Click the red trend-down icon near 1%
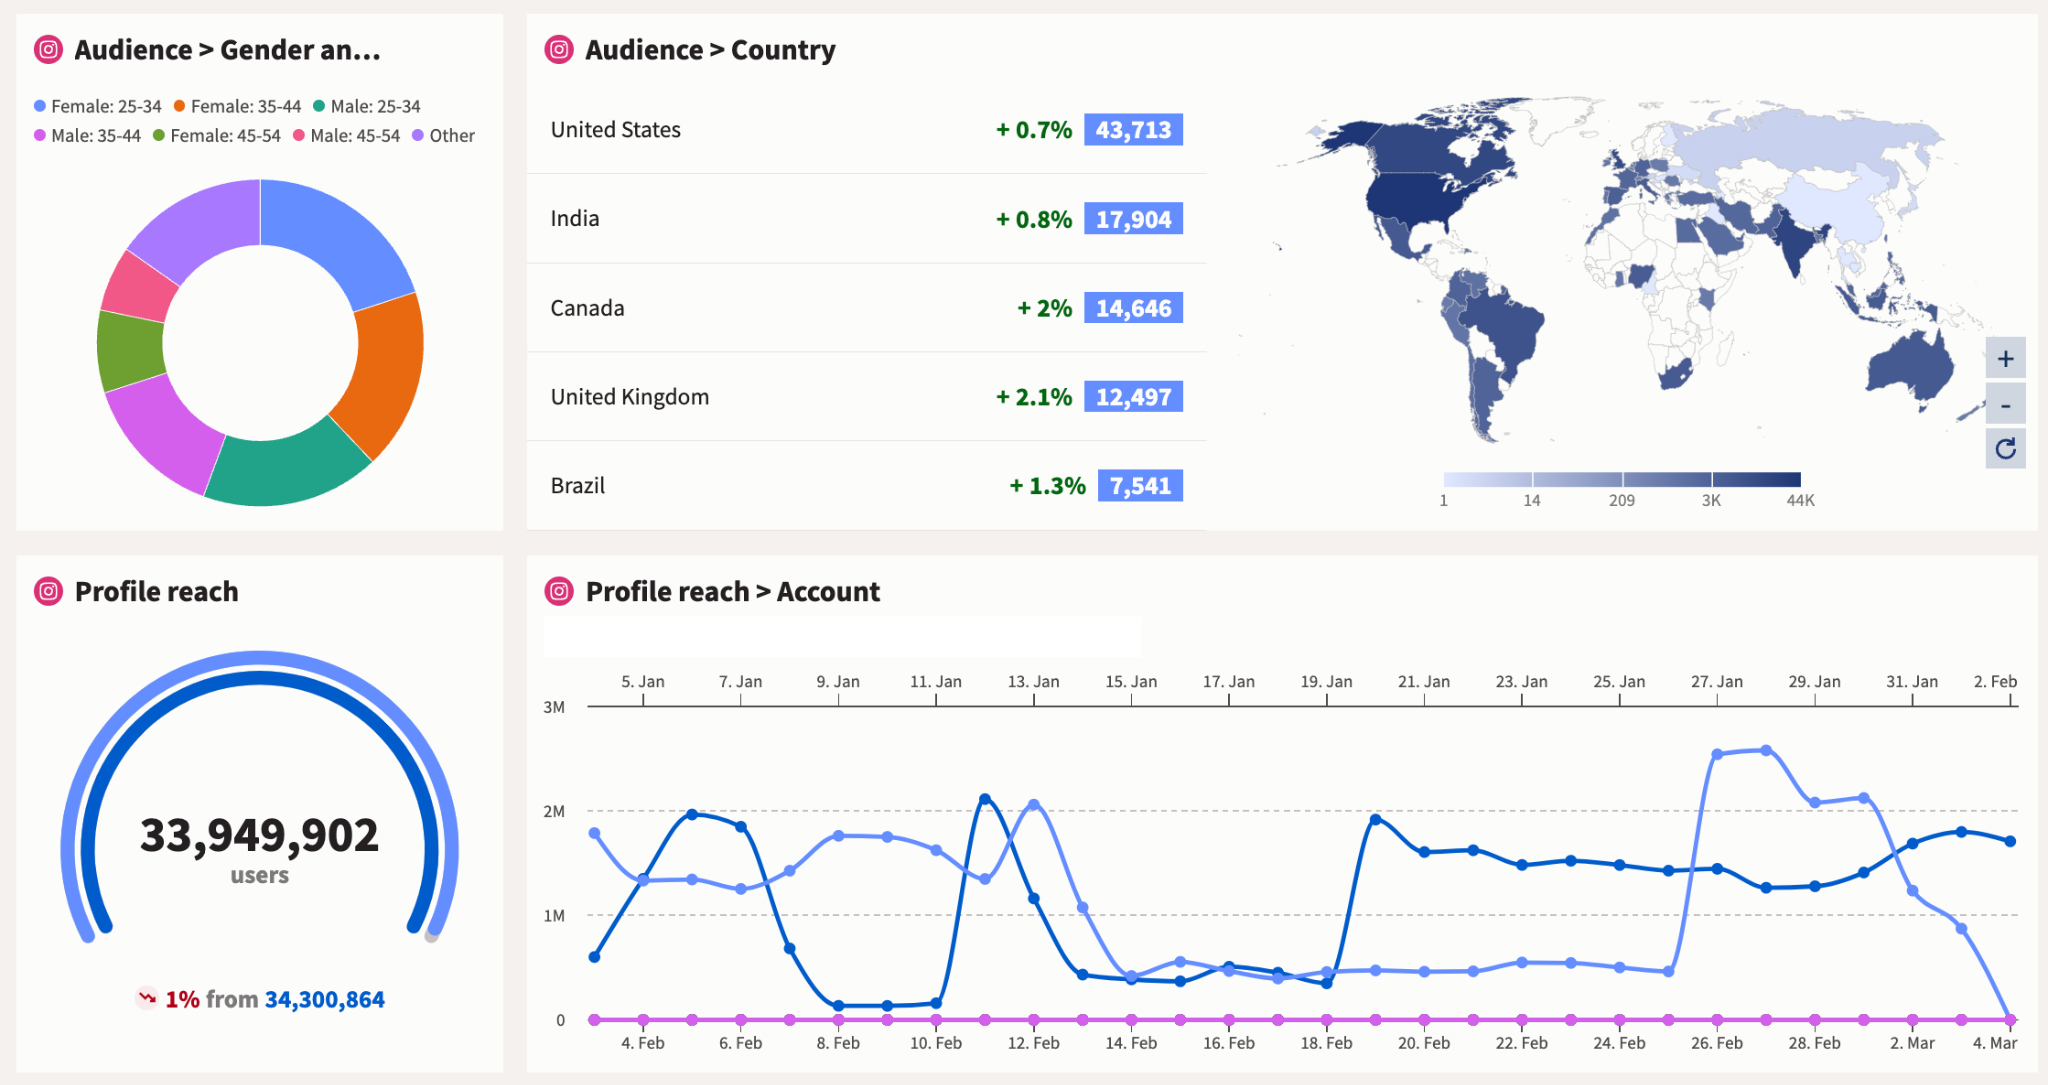Screen dimensions: 2048x1085 click(x=146, y=997)
